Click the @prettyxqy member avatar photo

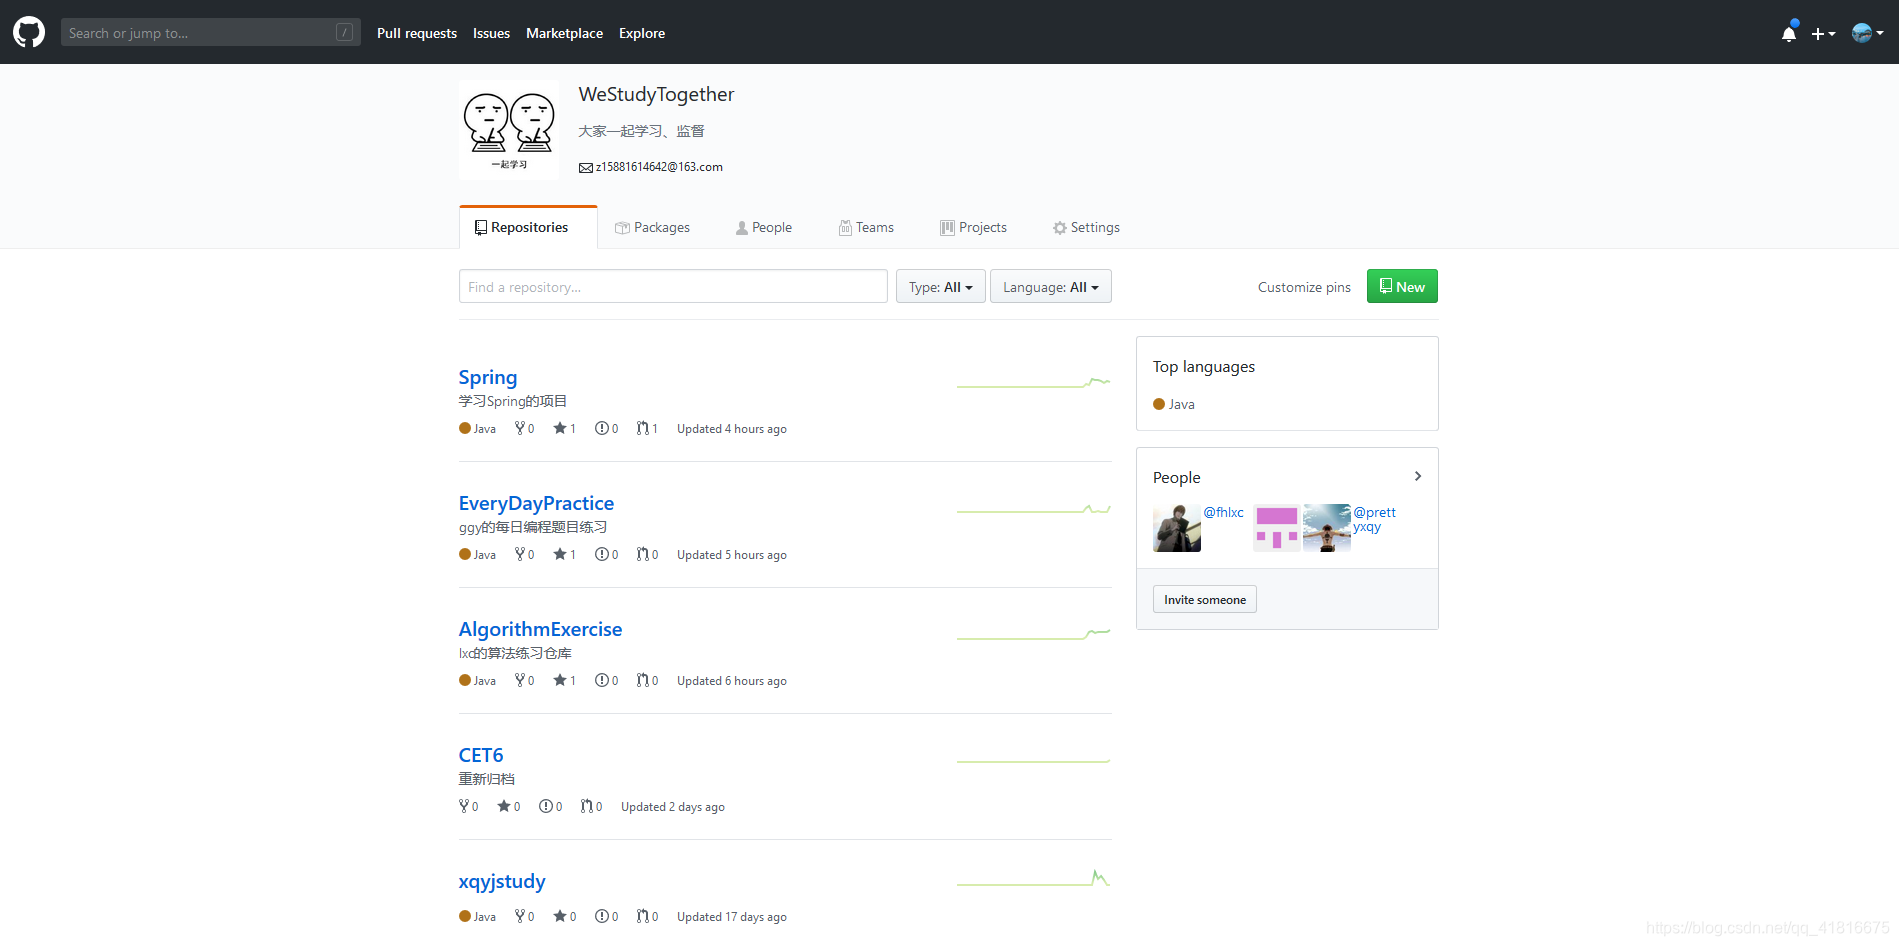[1327, 528]
